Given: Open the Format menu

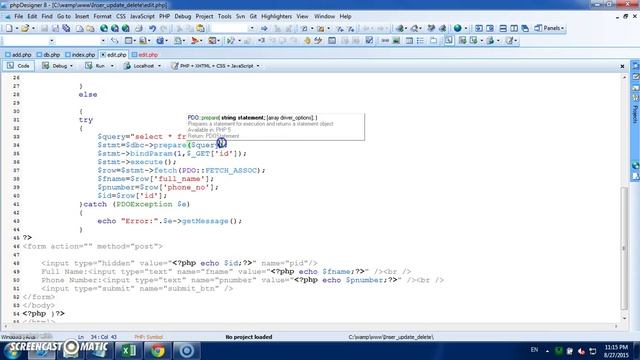Looking at the screenshot, I should coord(102,16).
